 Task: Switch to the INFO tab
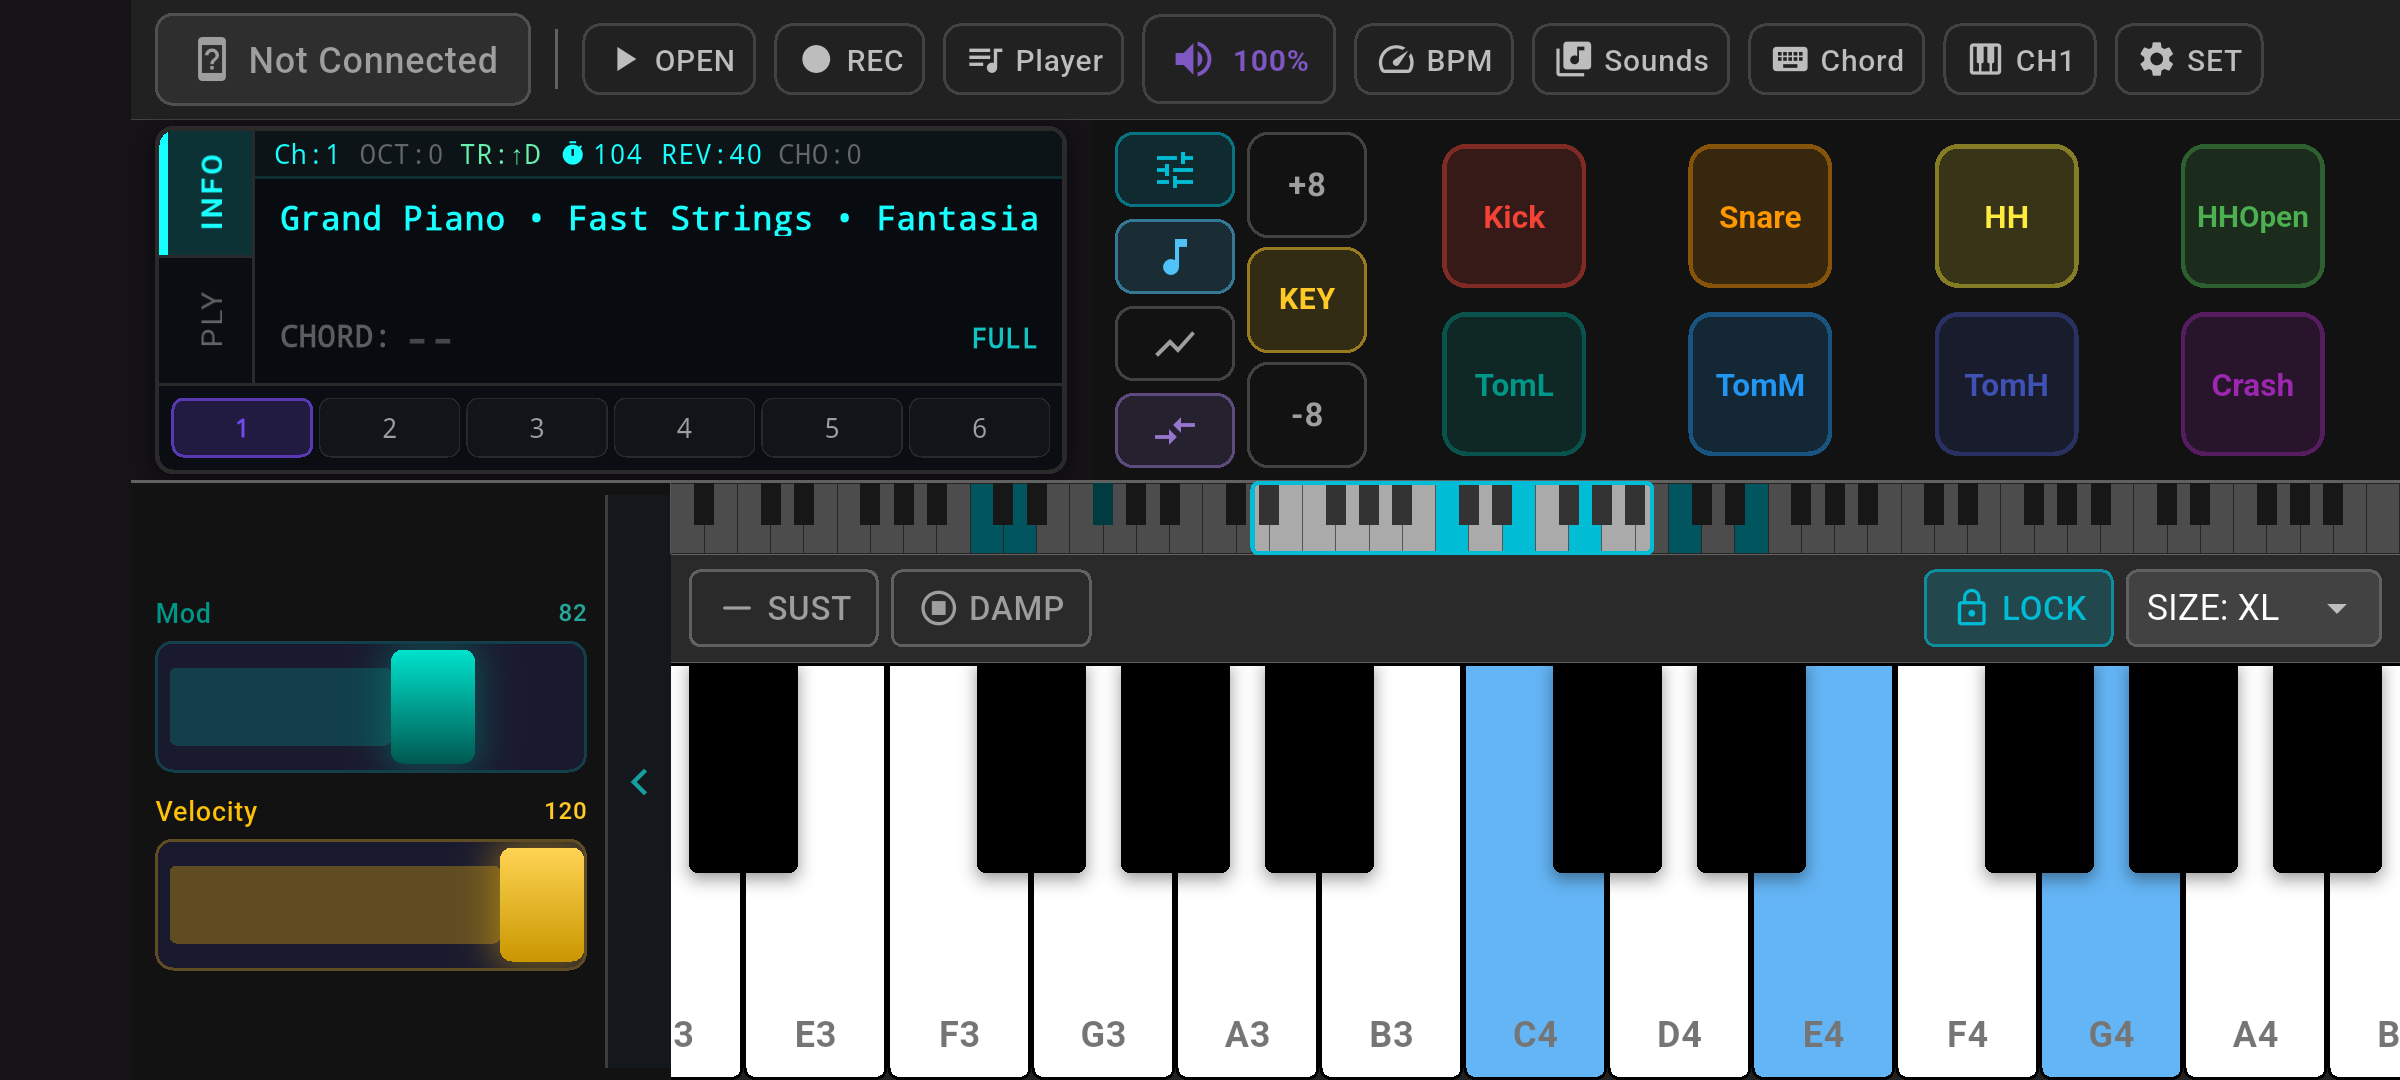[x=208, y=192]
